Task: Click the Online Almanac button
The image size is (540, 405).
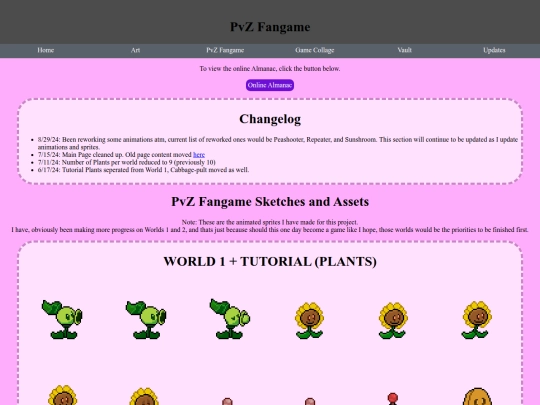Action: pos(270,85)
